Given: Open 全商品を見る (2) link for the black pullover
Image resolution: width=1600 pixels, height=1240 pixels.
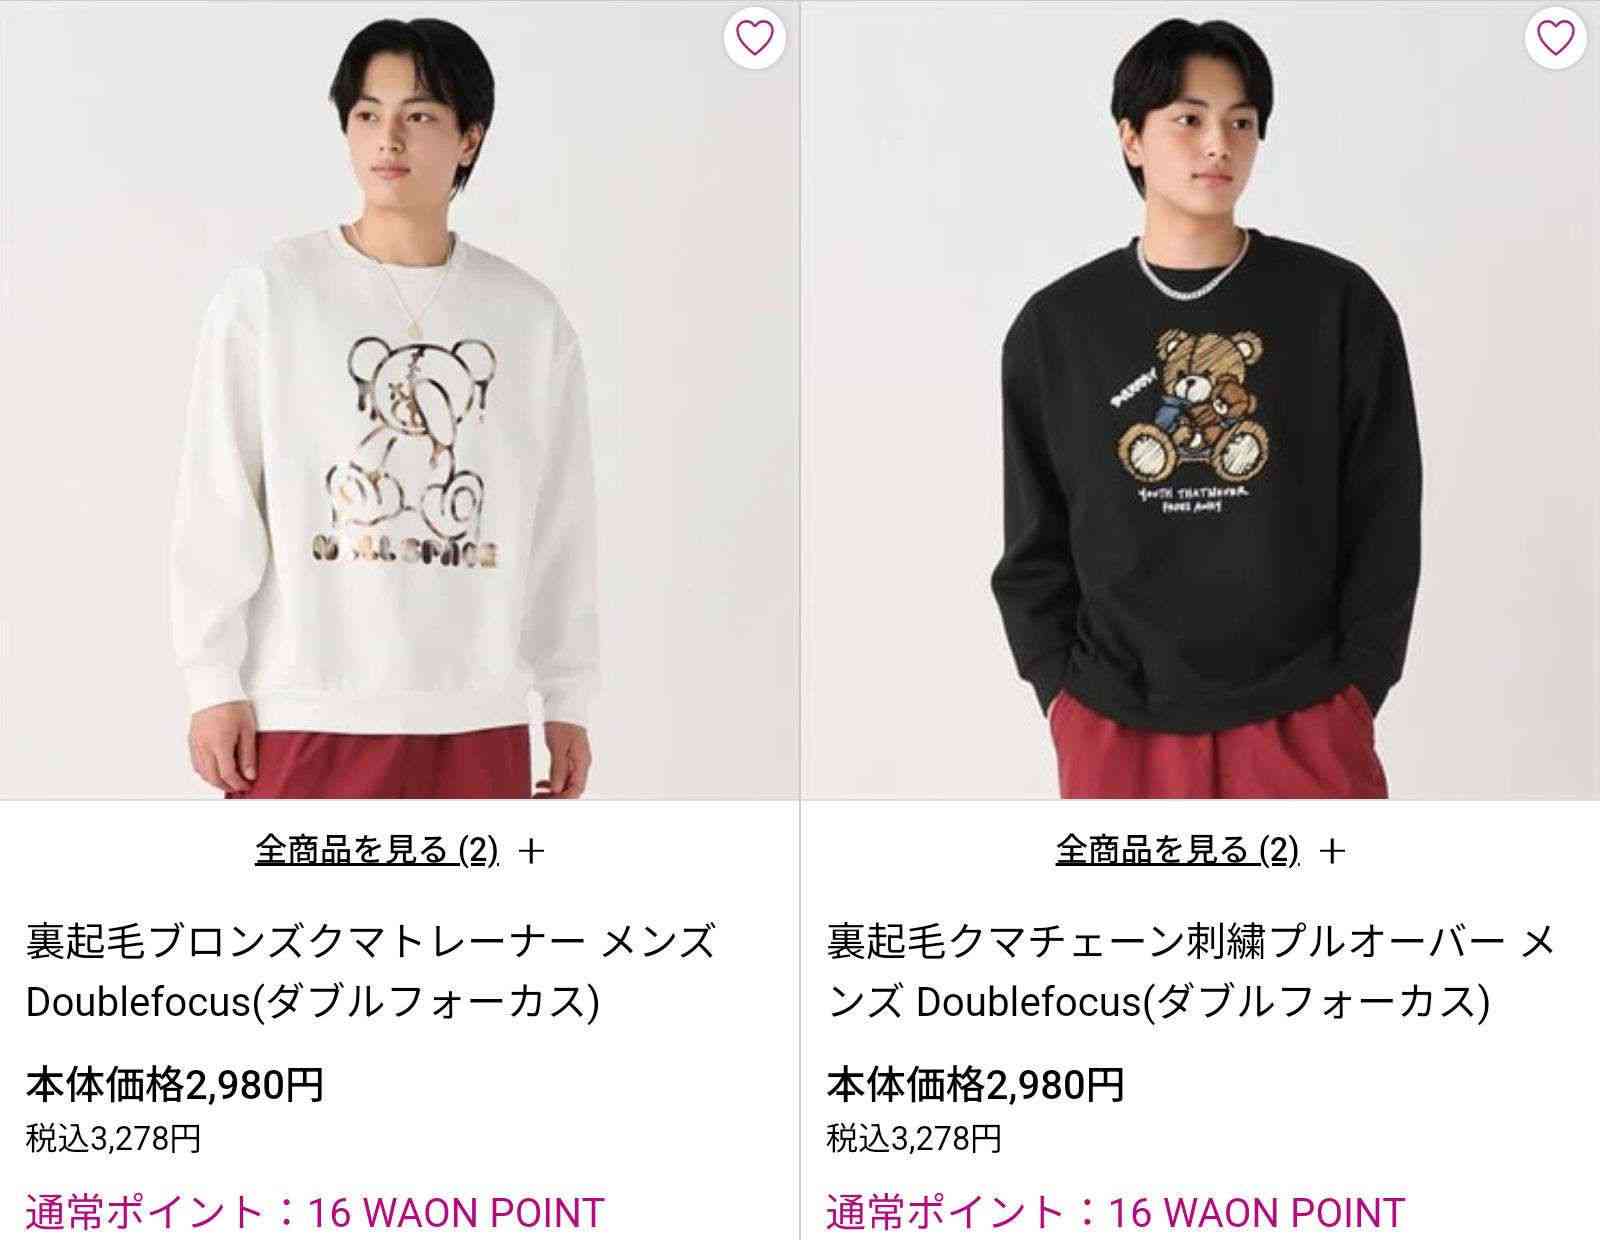Looking at the screenshot, I should tap(1177, 850).
